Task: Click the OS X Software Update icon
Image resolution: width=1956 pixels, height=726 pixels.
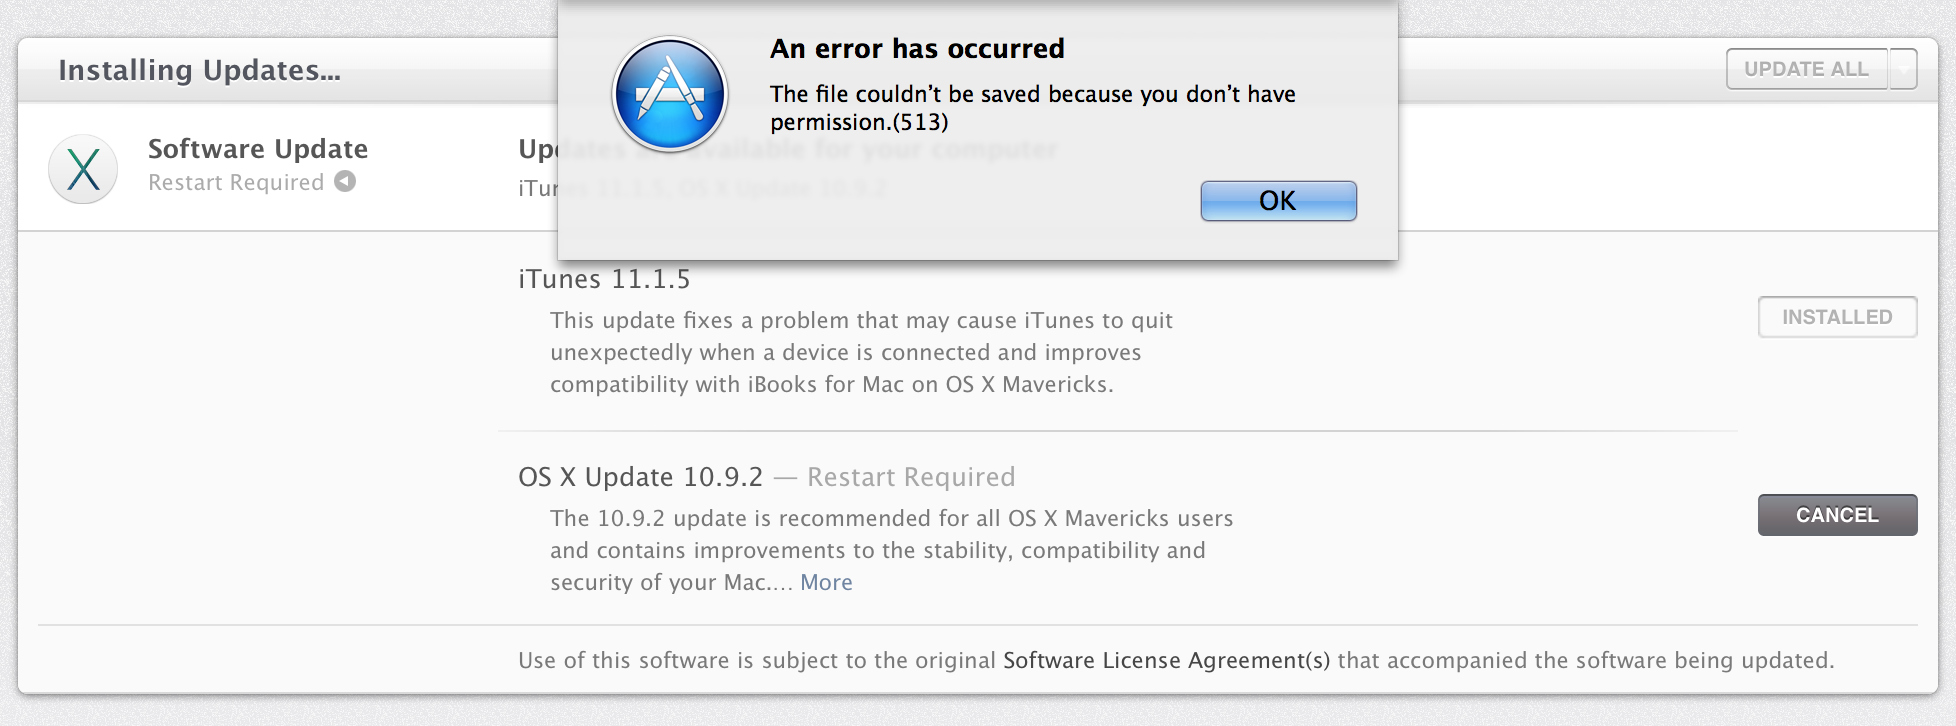Action: click(83, 169)
